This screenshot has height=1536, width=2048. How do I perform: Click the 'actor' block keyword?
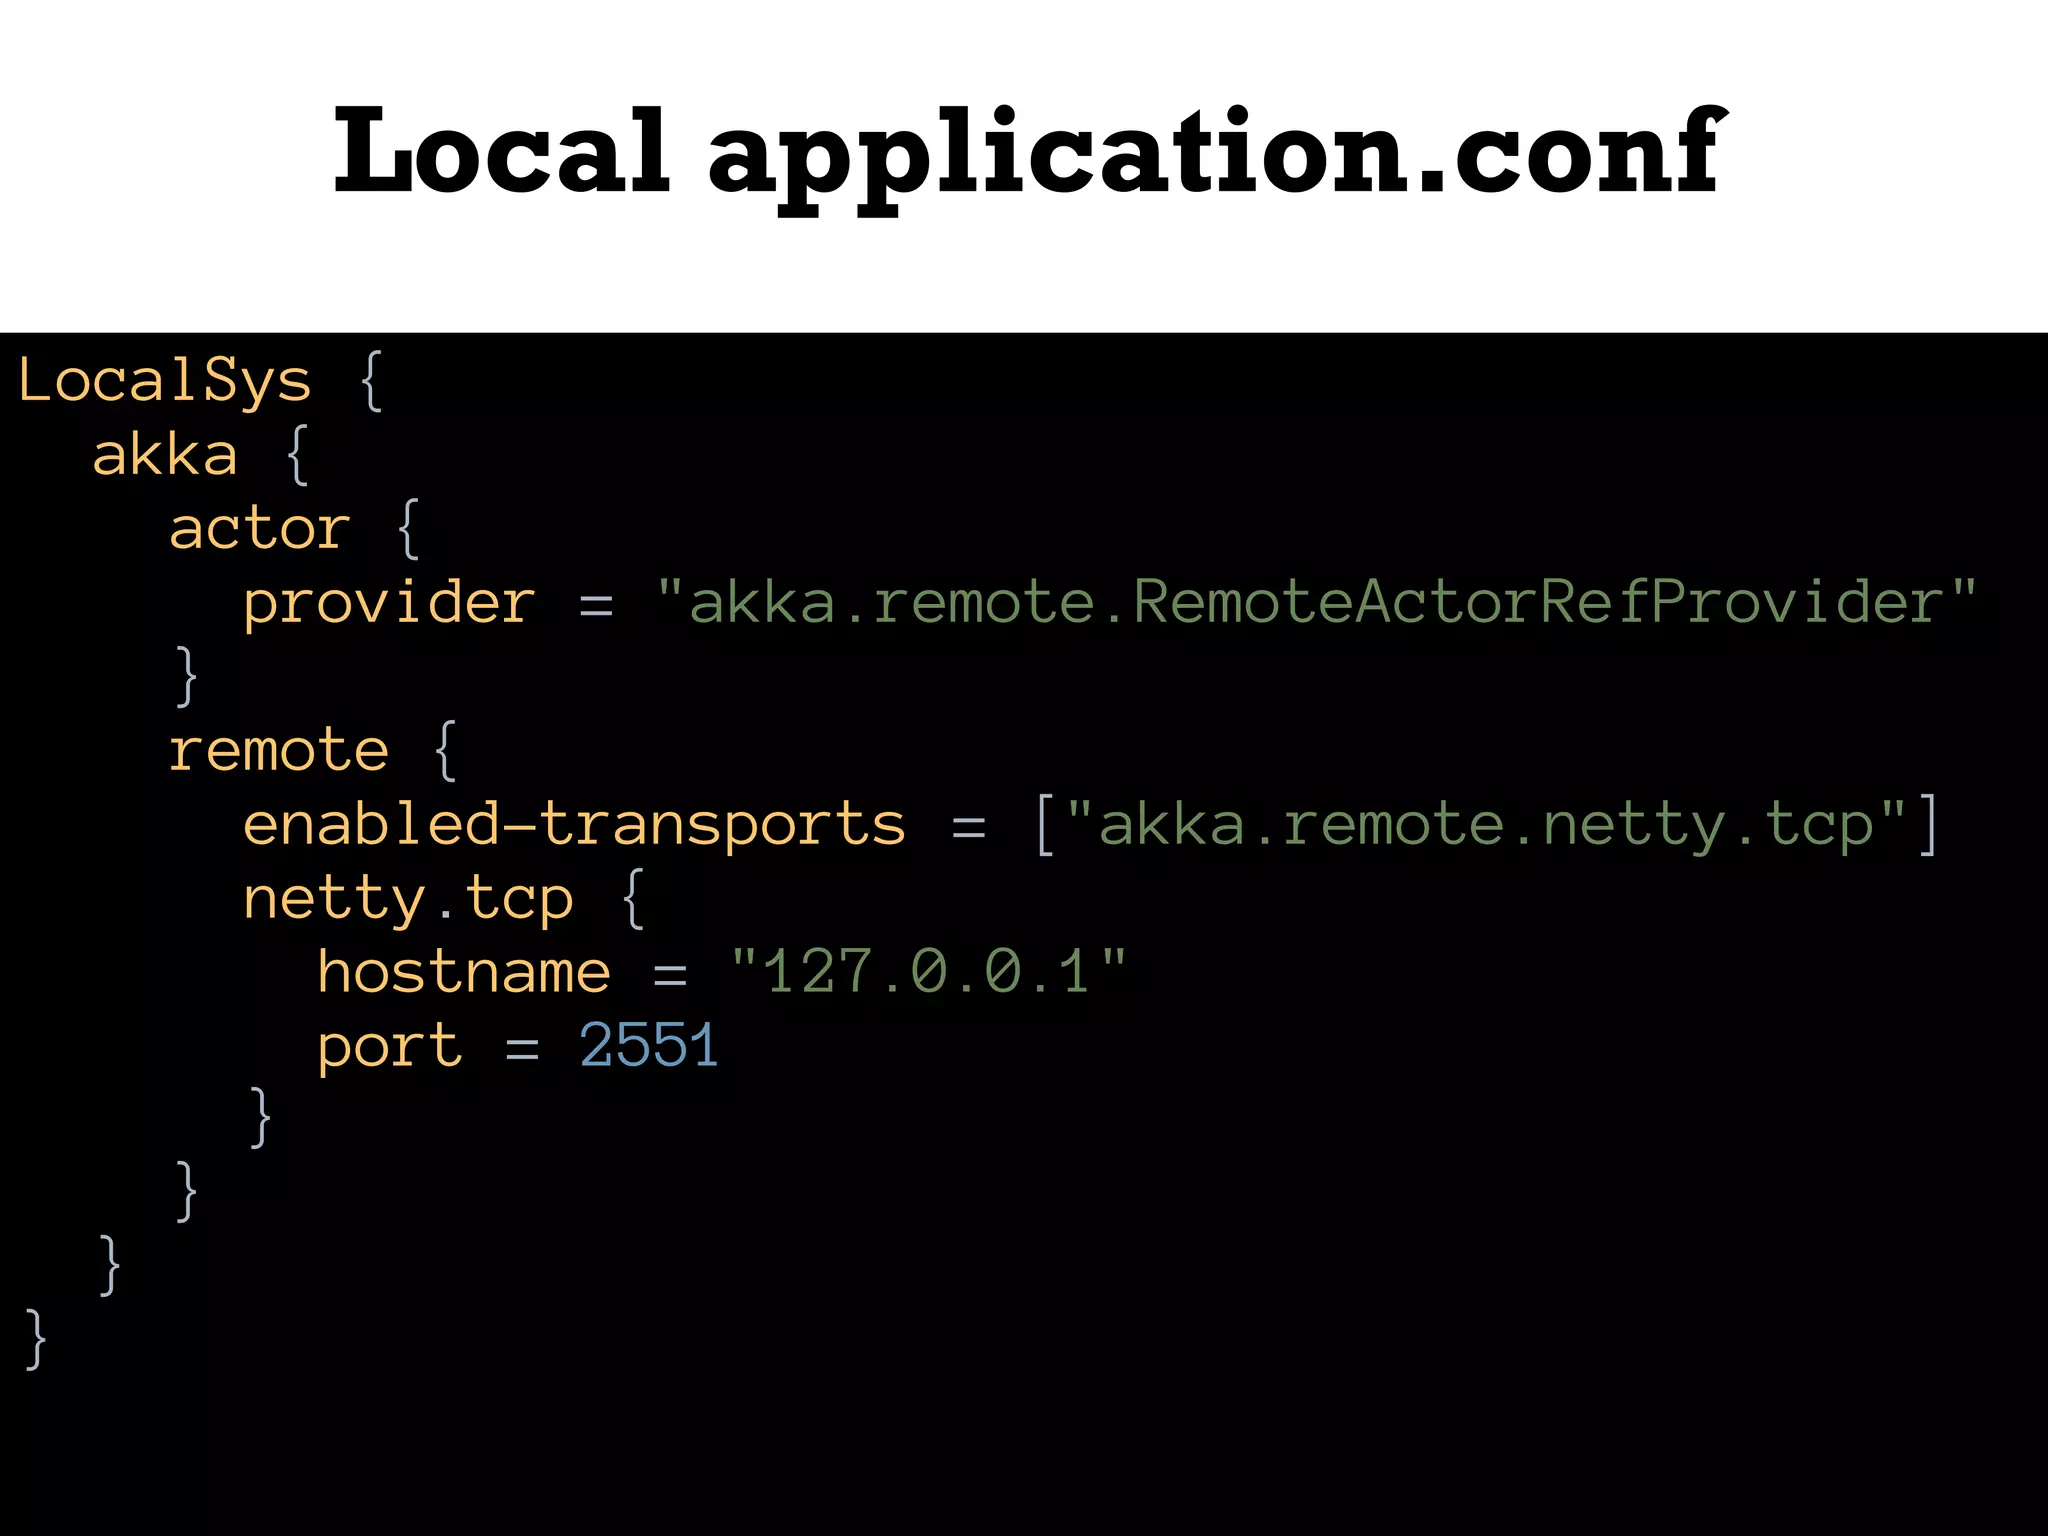[x=259, y=529]
